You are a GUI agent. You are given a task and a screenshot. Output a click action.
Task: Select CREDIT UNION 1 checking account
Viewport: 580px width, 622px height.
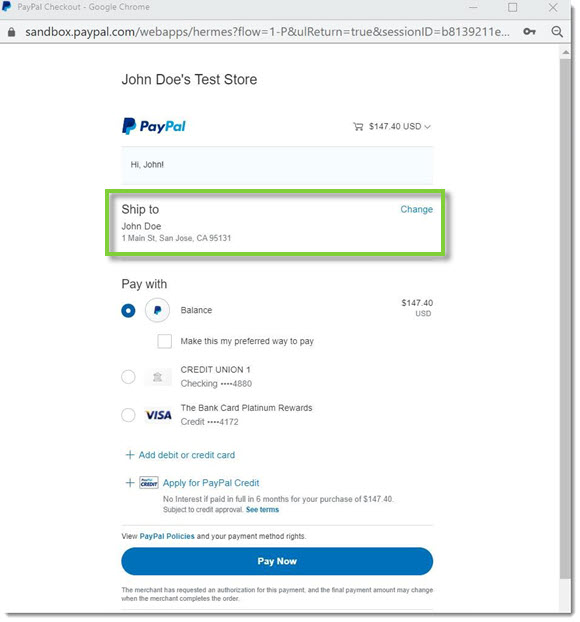(128, 376)
